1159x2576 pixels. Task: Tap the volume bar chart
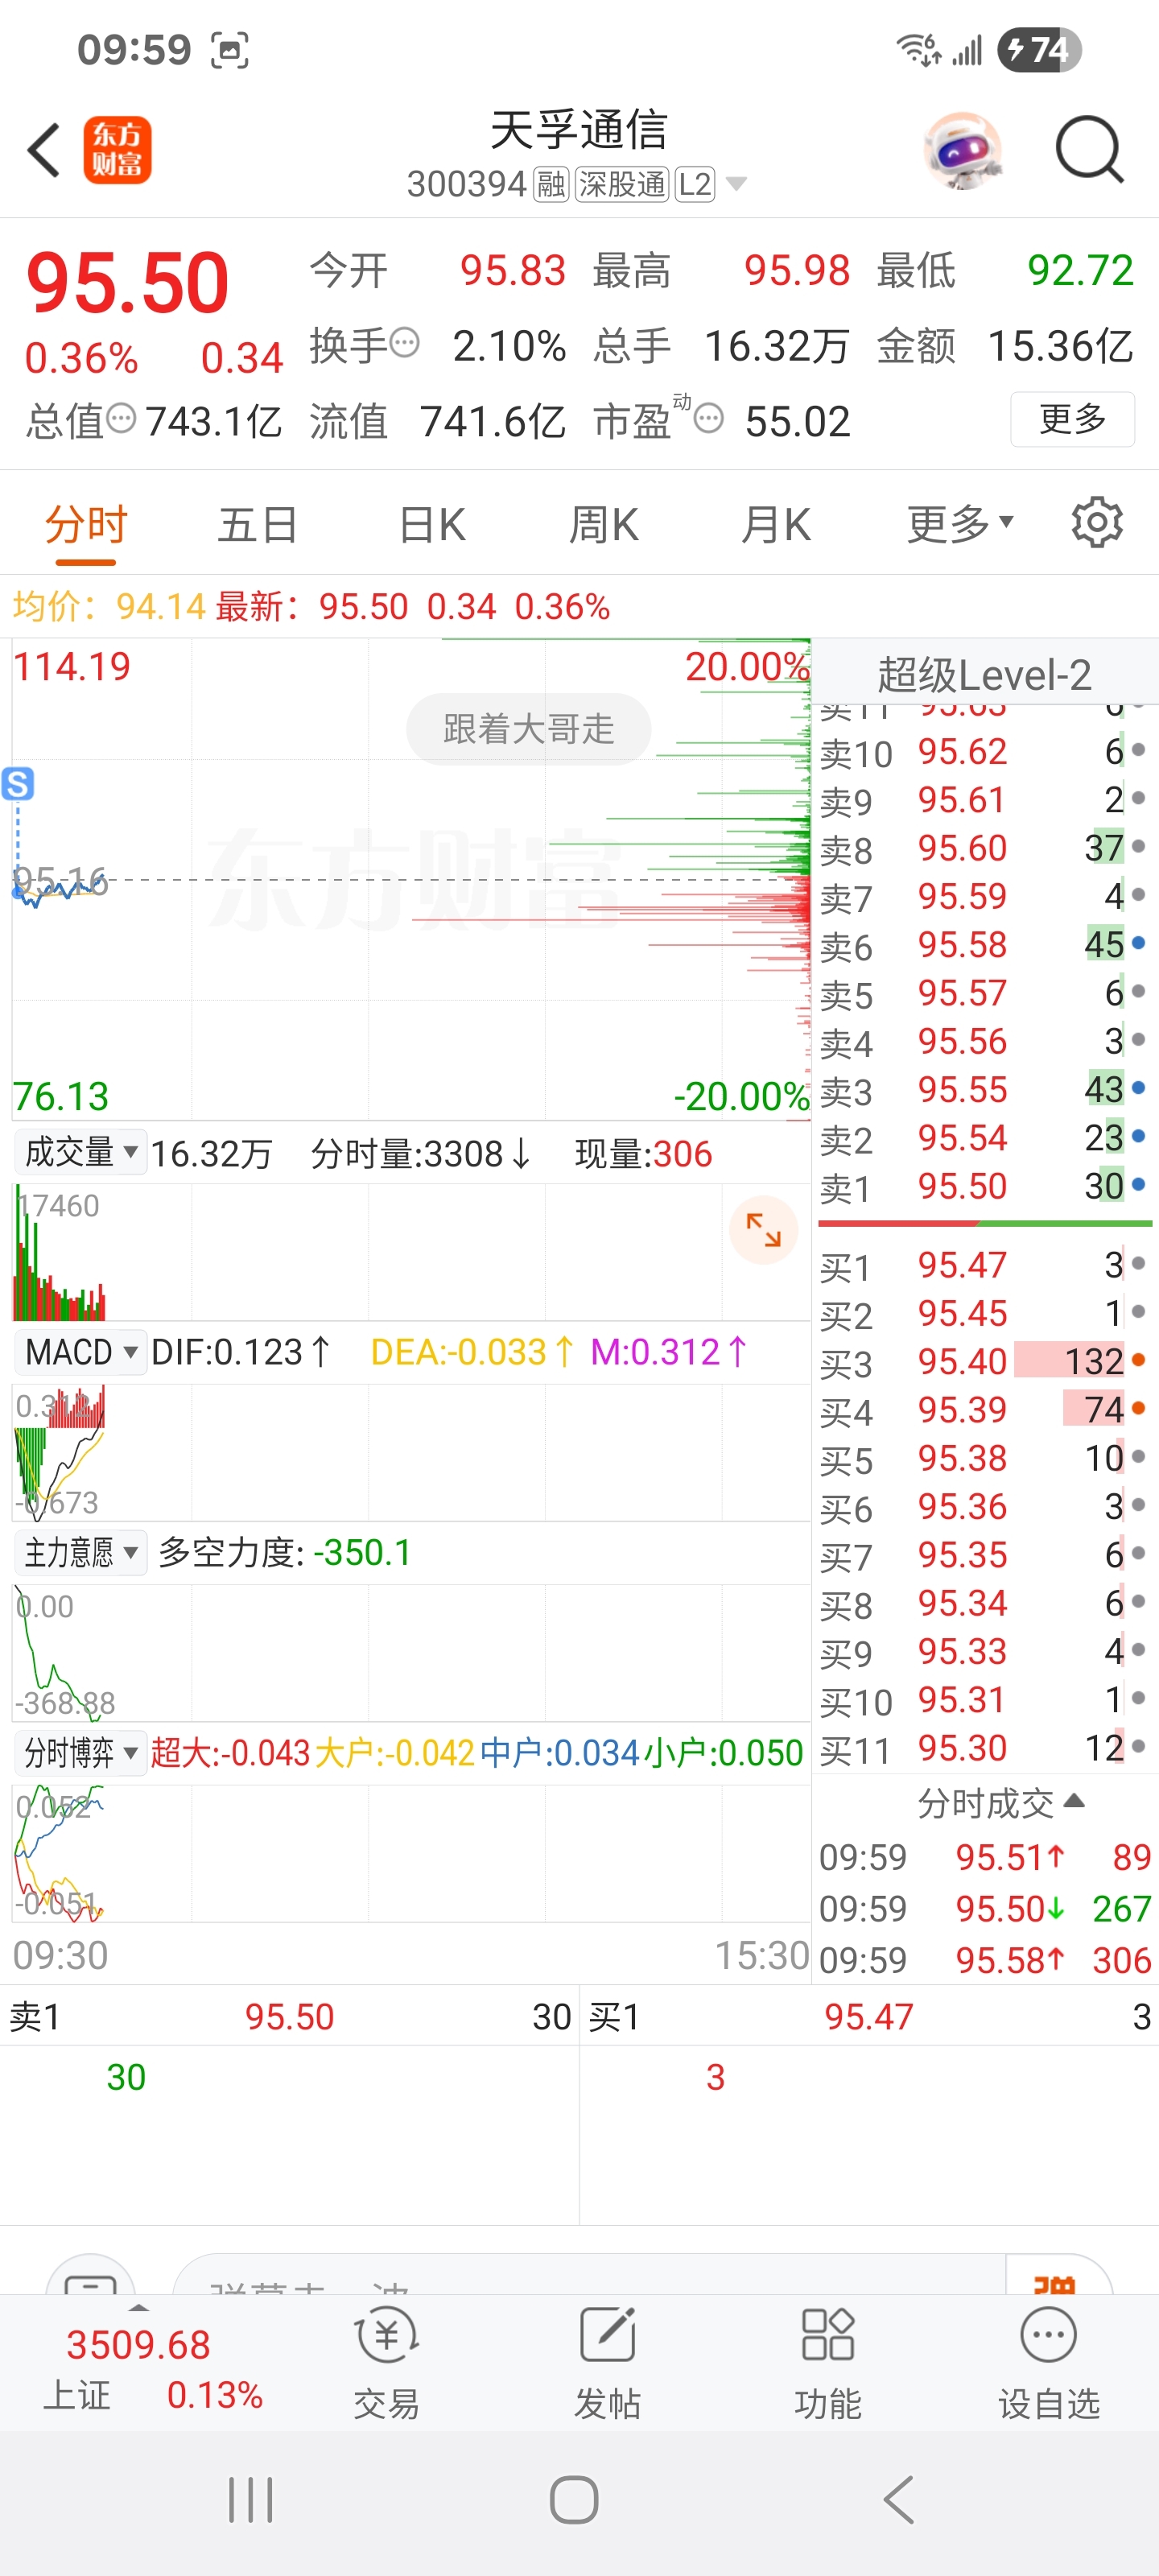(410, 1252)
